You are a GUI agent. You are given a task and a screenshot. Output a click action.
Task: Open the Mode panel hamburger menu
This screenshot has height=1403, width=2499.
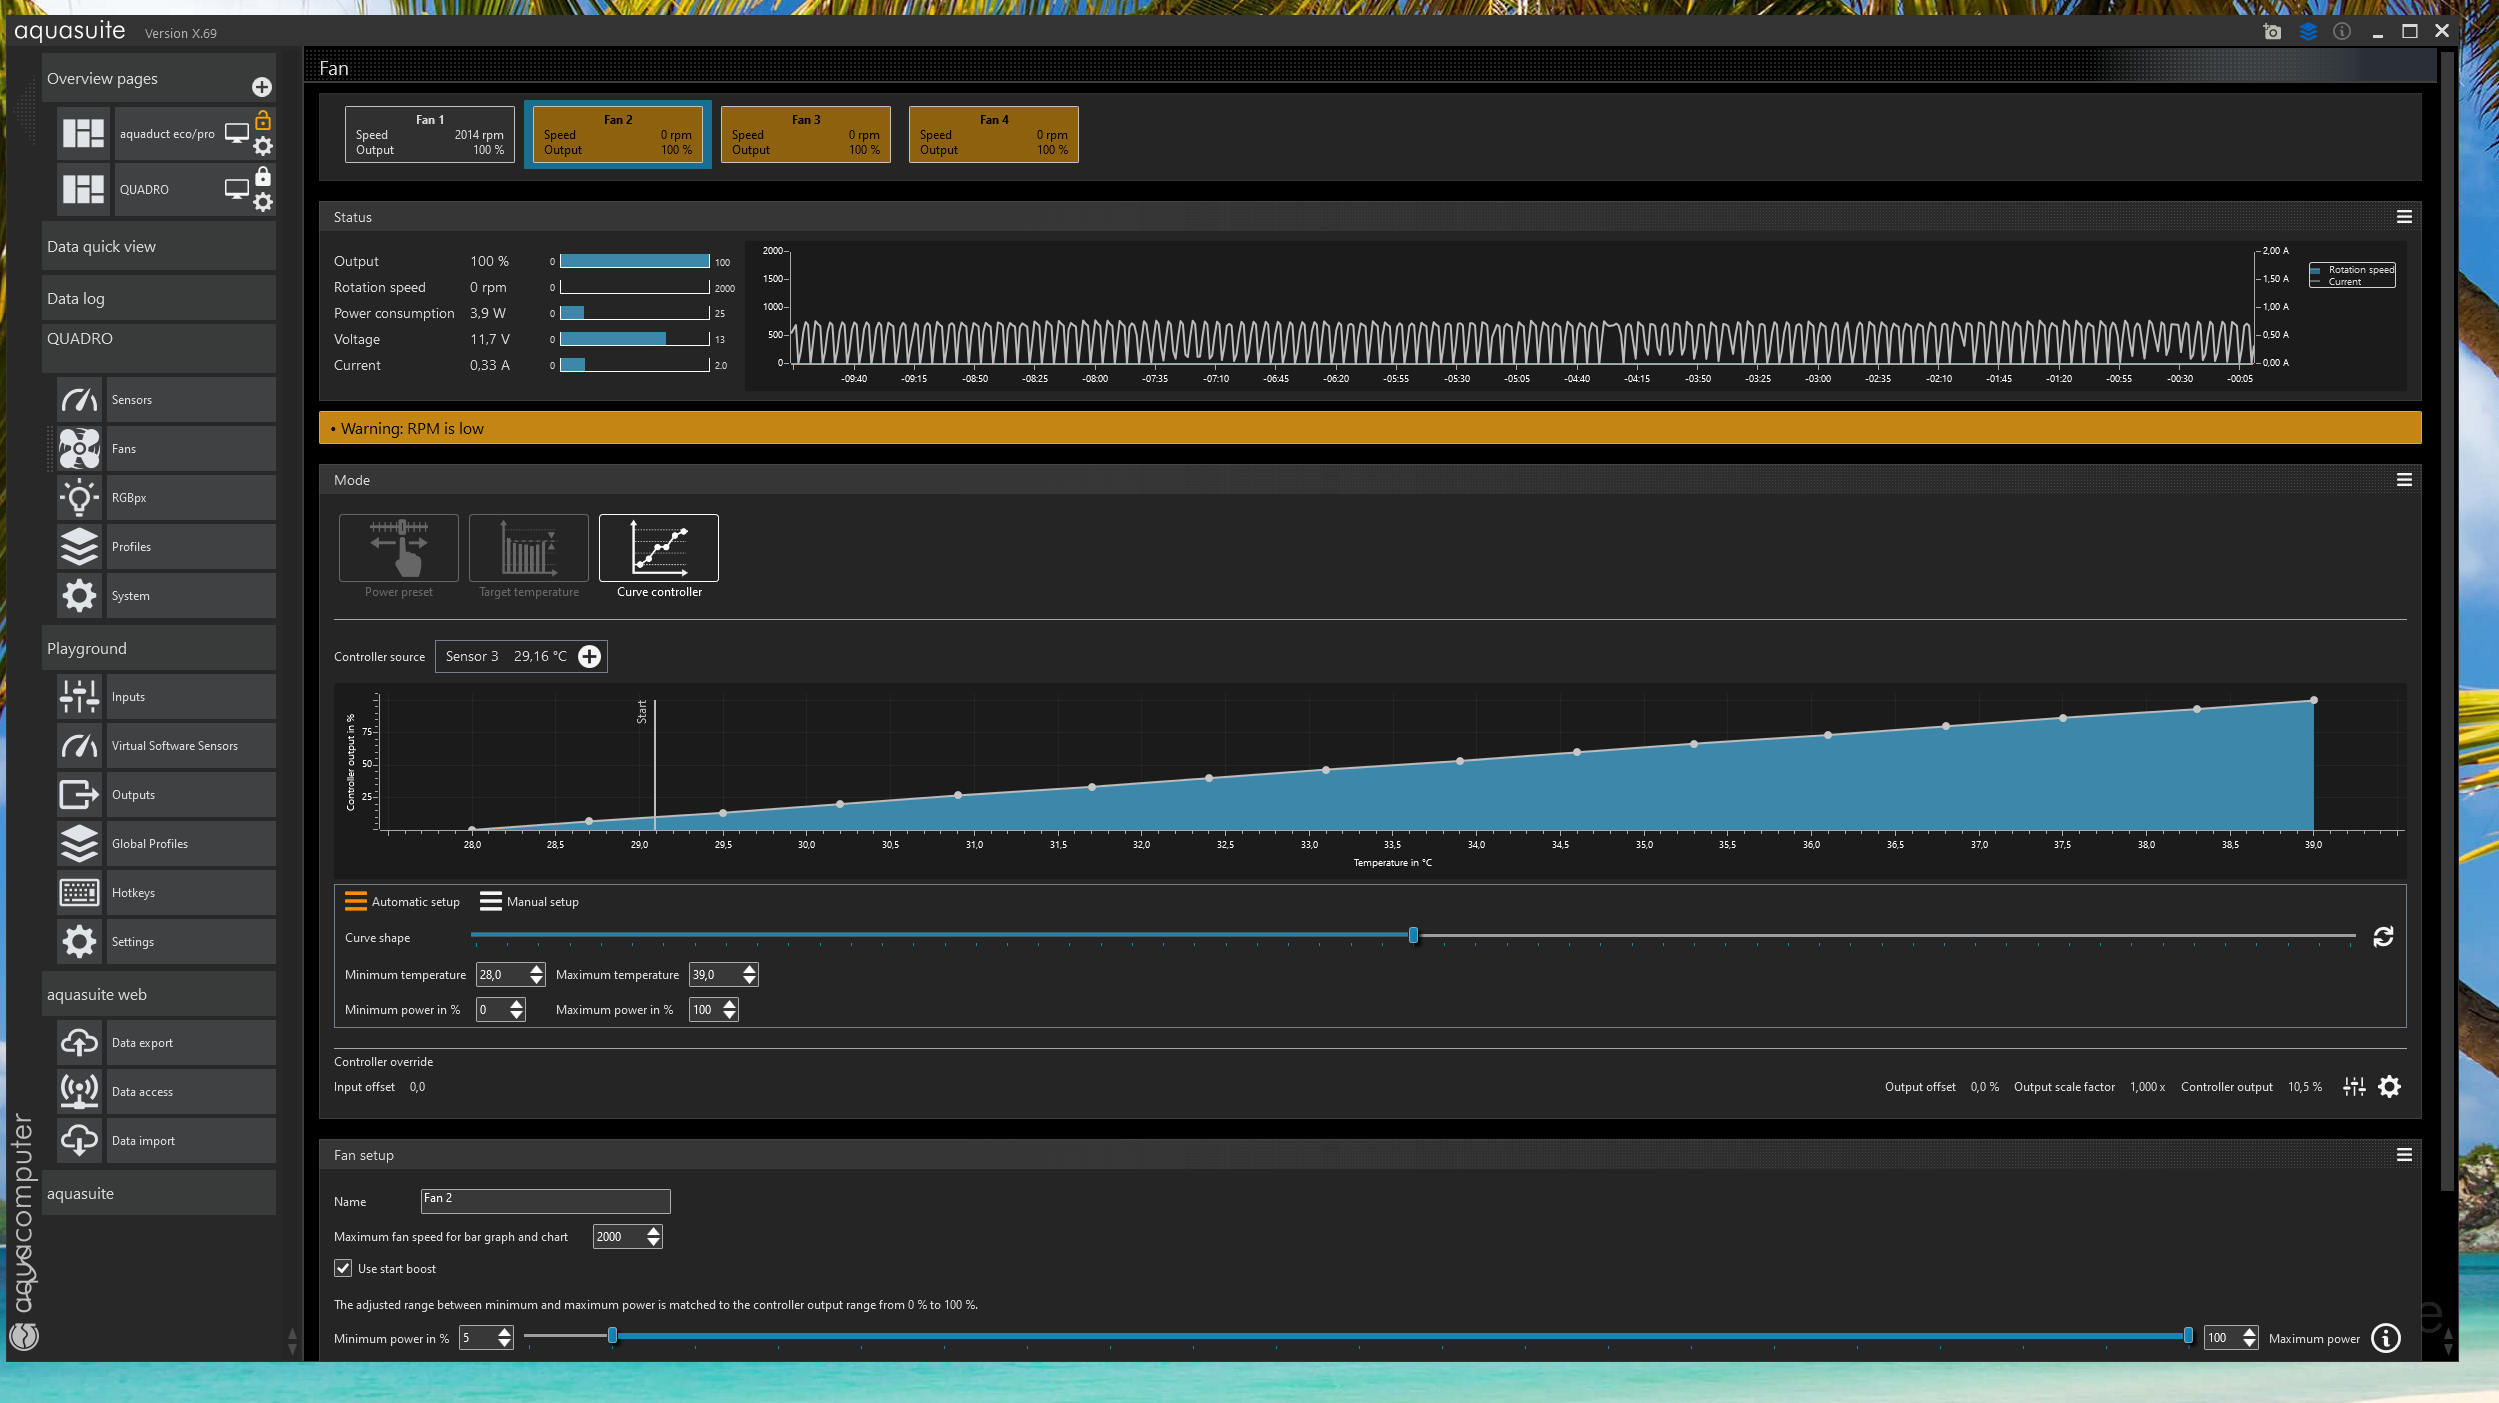pyautogui.click(x=2404, y=480)
